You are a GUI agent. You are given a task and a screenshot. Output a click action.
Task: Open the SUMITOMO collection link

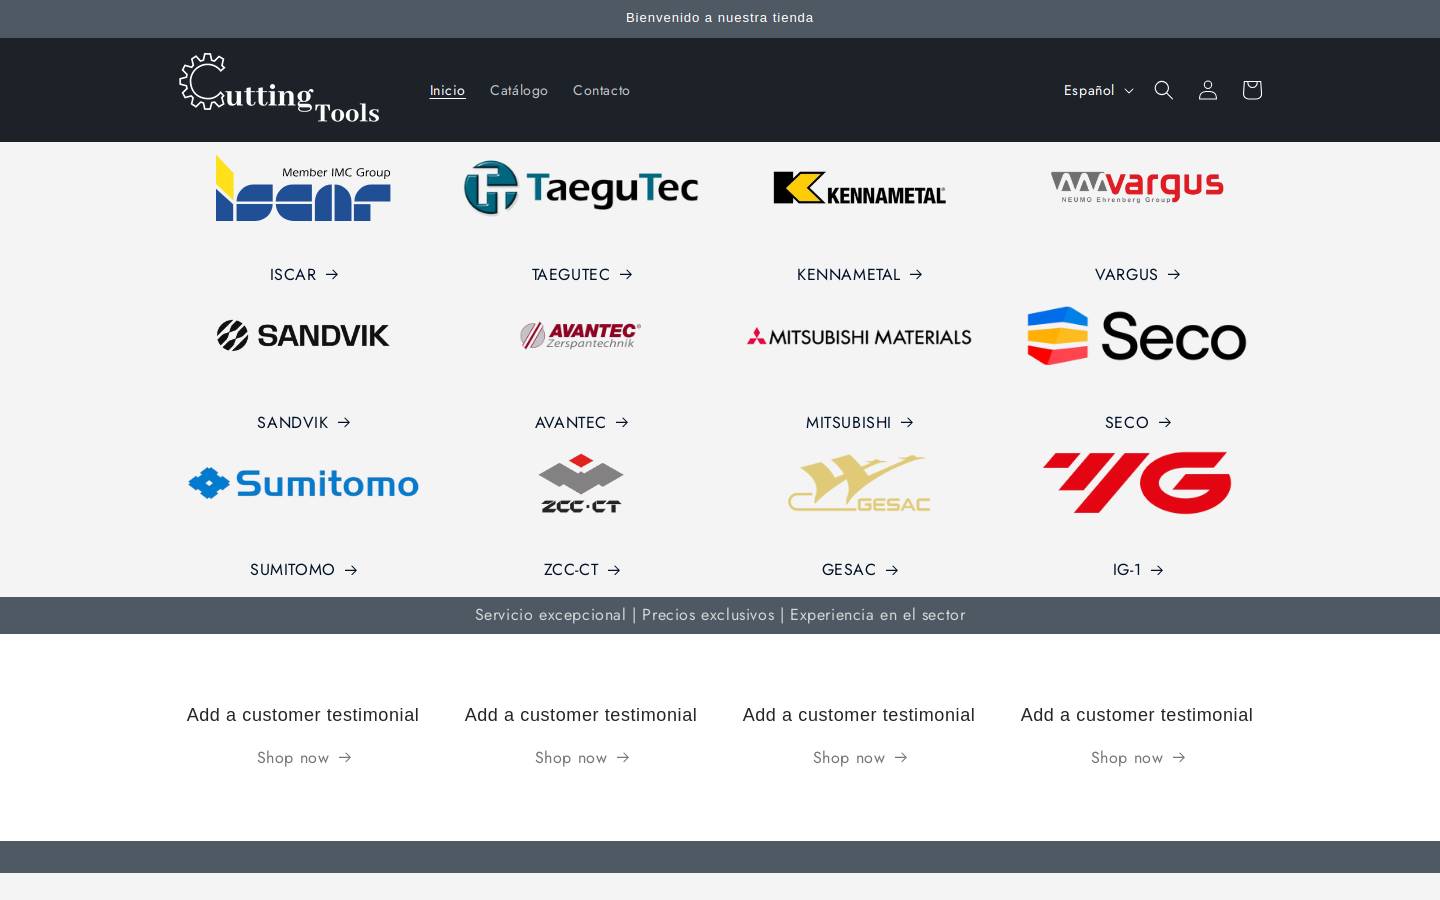click(304, 570)
